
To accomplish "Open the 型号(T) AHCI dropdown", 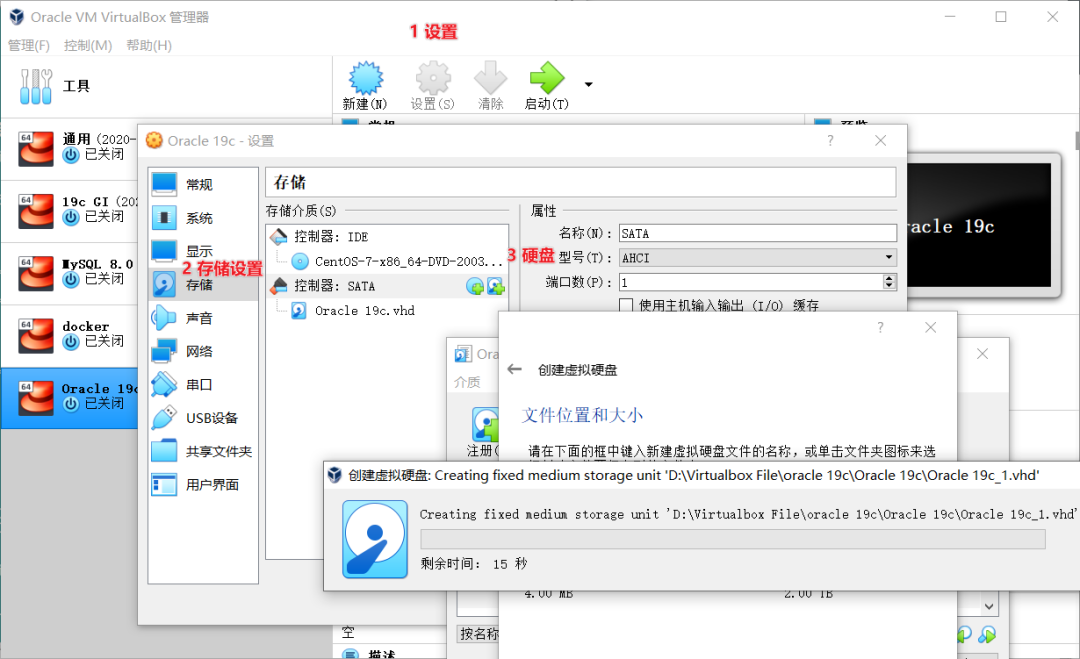I will click(x=758, y=258).
